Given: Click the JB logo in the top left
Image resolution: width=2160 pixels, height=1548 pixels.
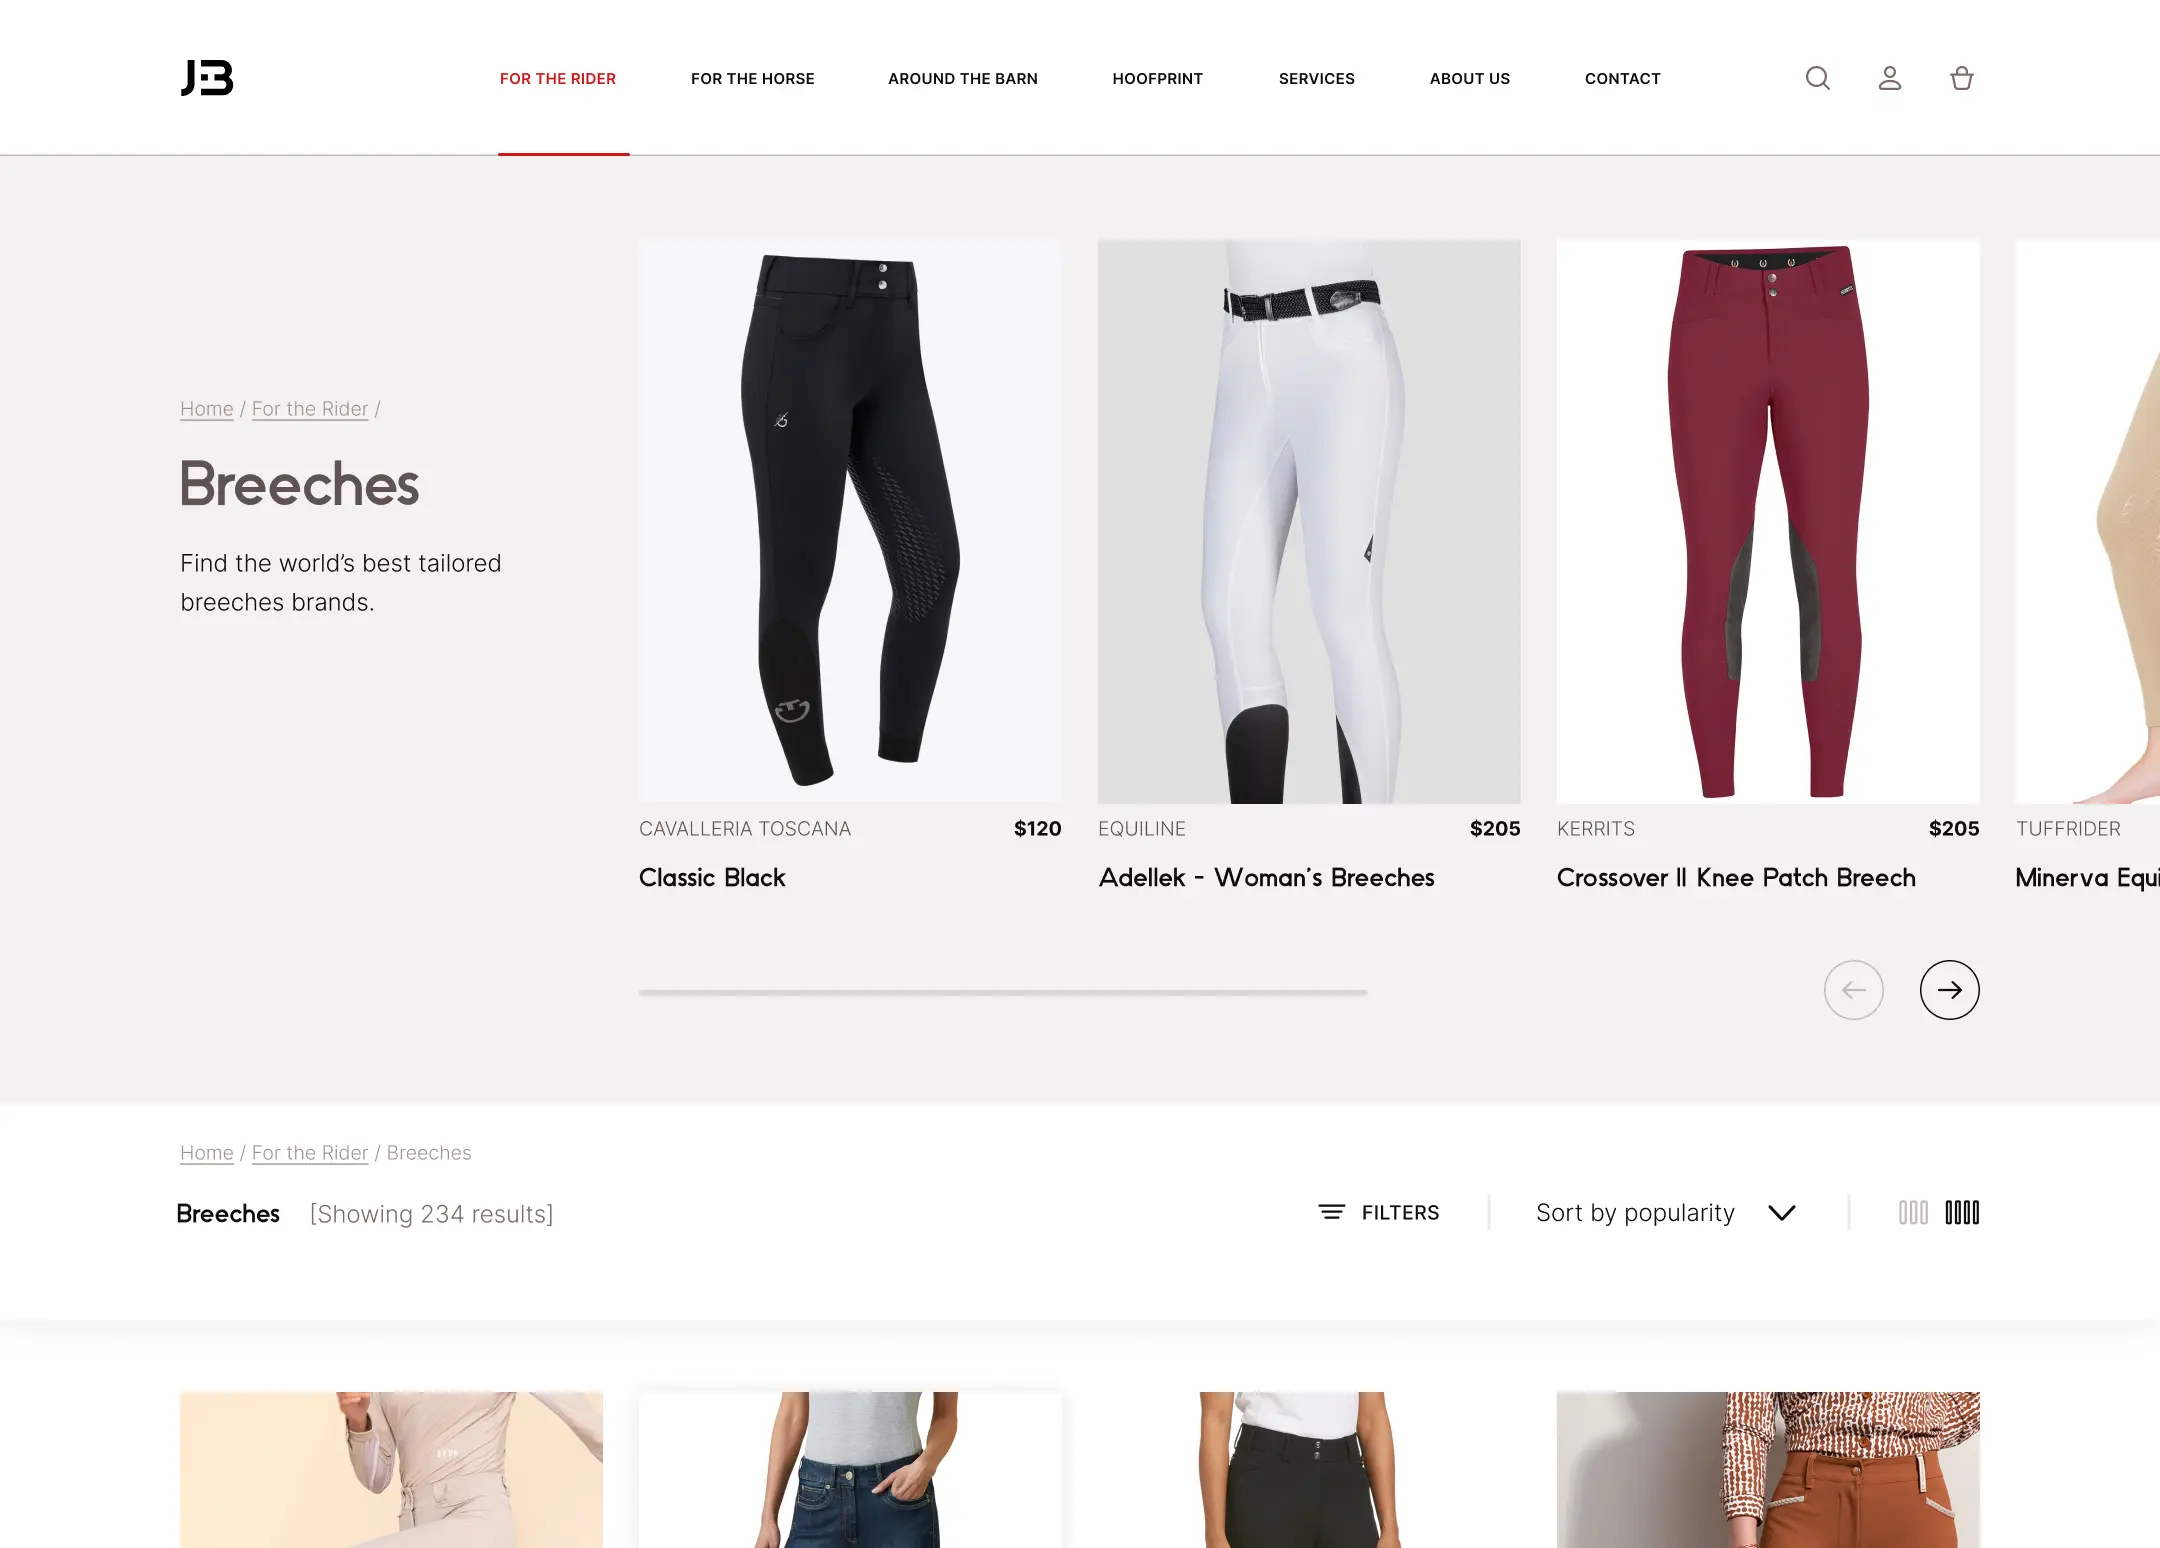Looking at the screenshot, I should coord(206,77).
